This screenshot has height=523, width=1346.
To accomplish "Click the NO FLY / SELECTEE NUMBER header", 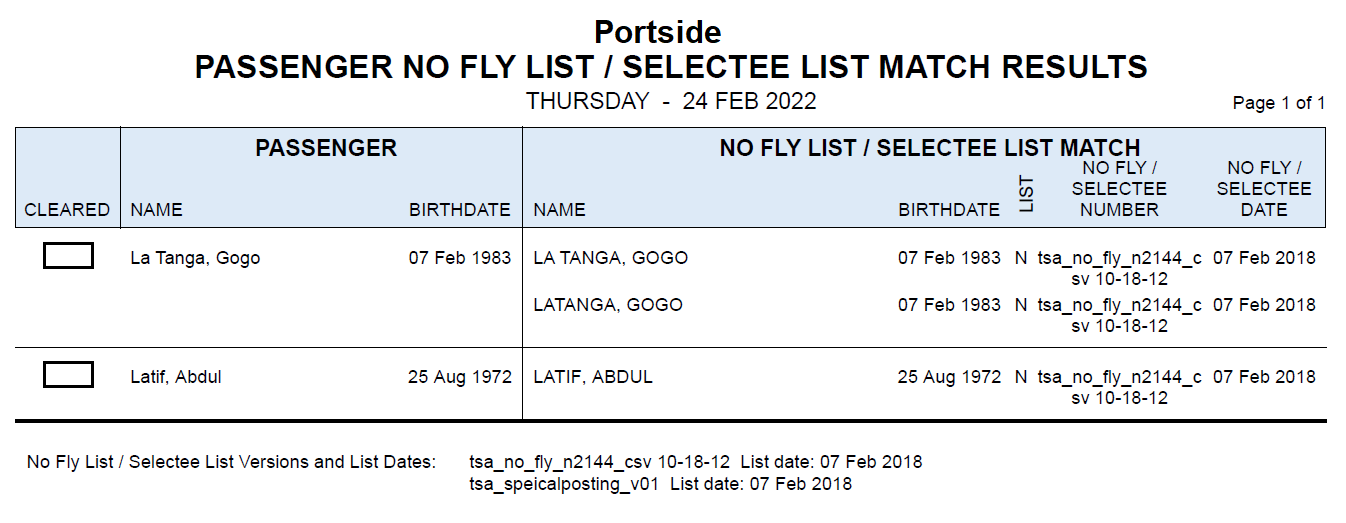I will (1119, 189).
